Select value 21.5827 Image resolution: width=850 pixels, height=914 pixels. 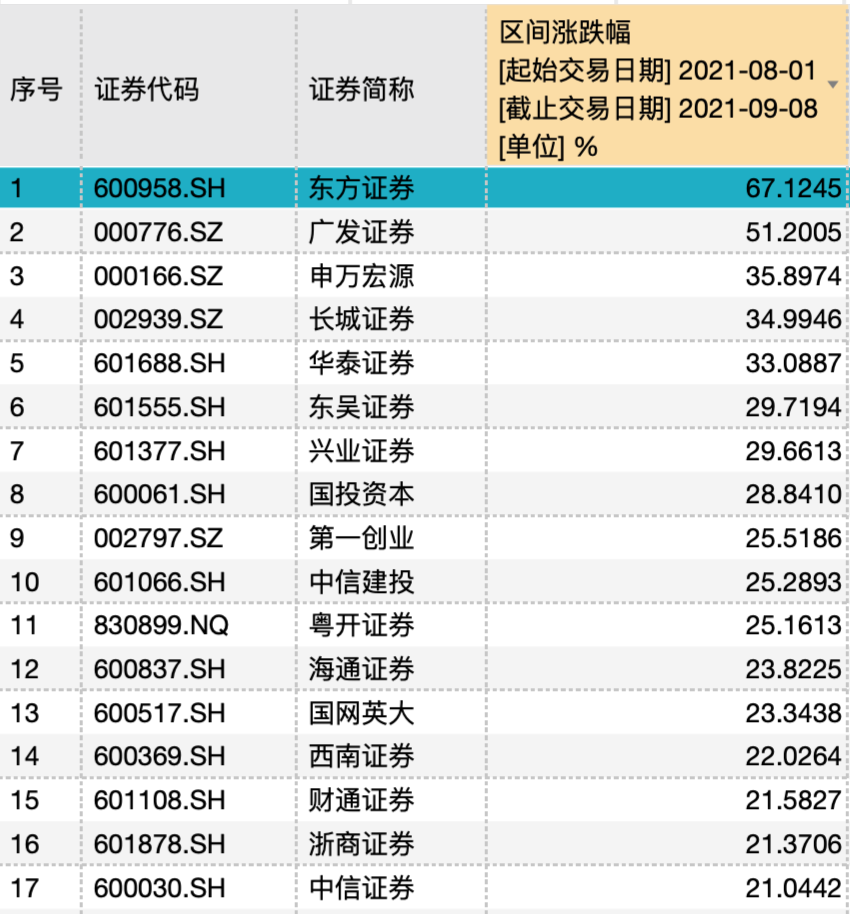pyautogui.click(x=793, y=800)
